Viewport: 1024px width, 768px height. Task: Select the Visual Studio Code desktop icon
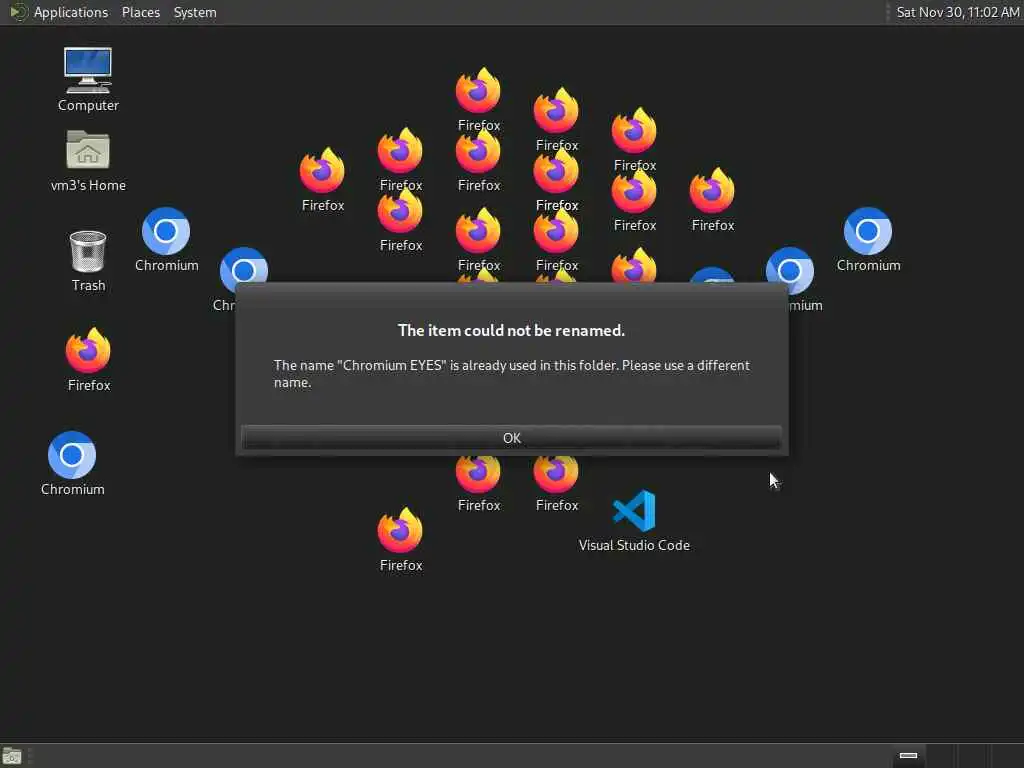634,510
